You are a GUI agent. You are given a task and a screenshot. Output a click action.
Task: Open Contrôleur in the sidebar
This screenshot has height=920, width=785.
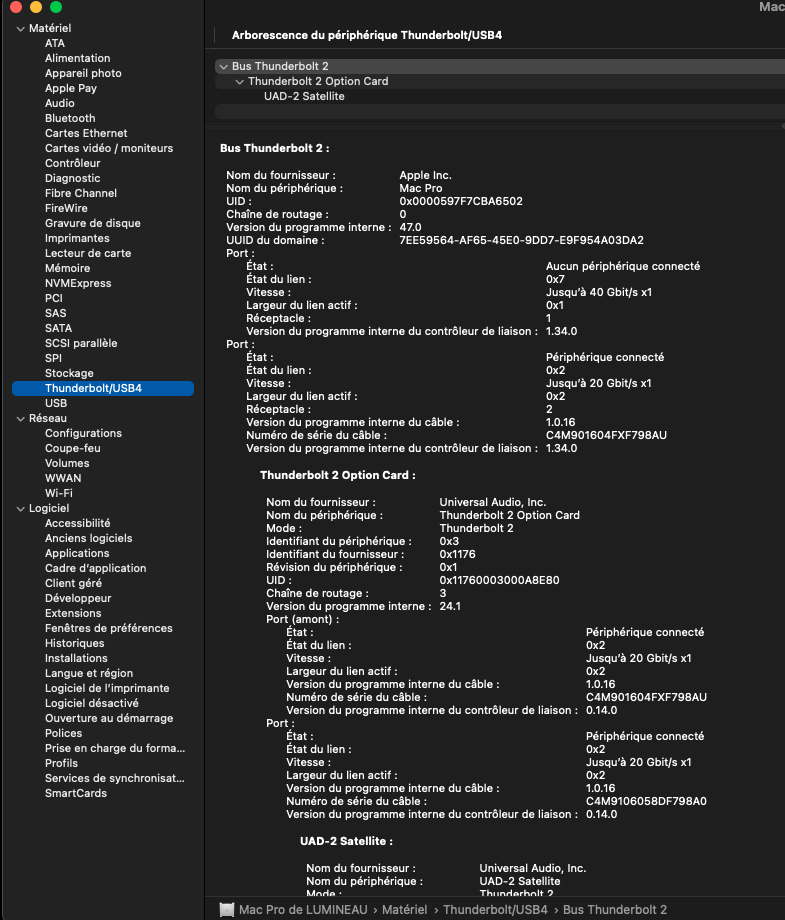click(73, 163)
